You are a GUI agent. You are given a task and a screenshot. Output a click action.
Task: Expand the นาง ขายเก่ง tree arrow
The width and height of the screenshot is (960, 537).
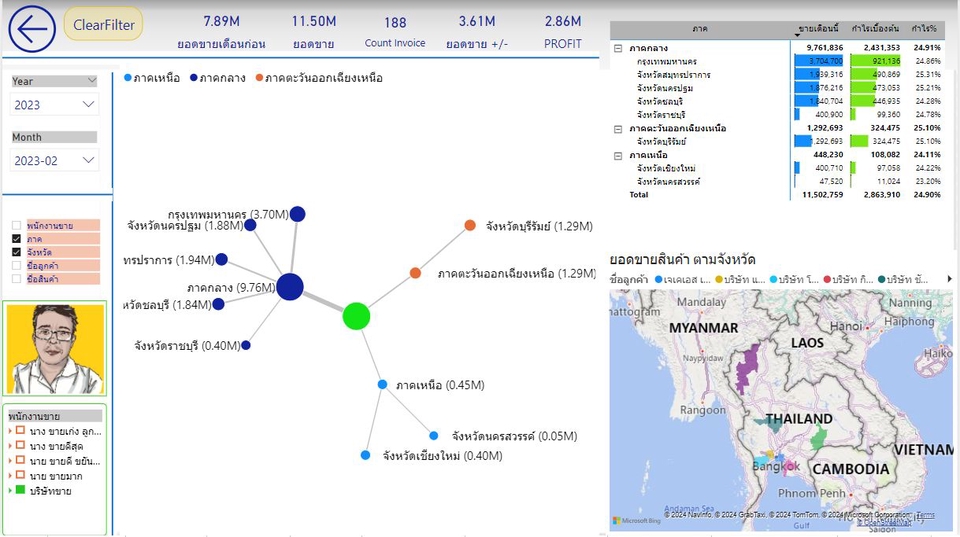pos(10,431)
